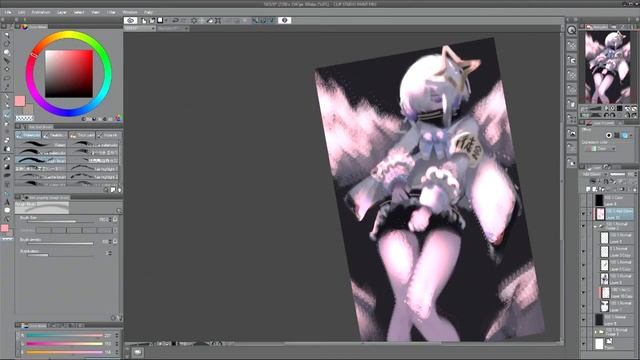Click the Undo arrow icon
Screen dimensions: 640x360
176,20
